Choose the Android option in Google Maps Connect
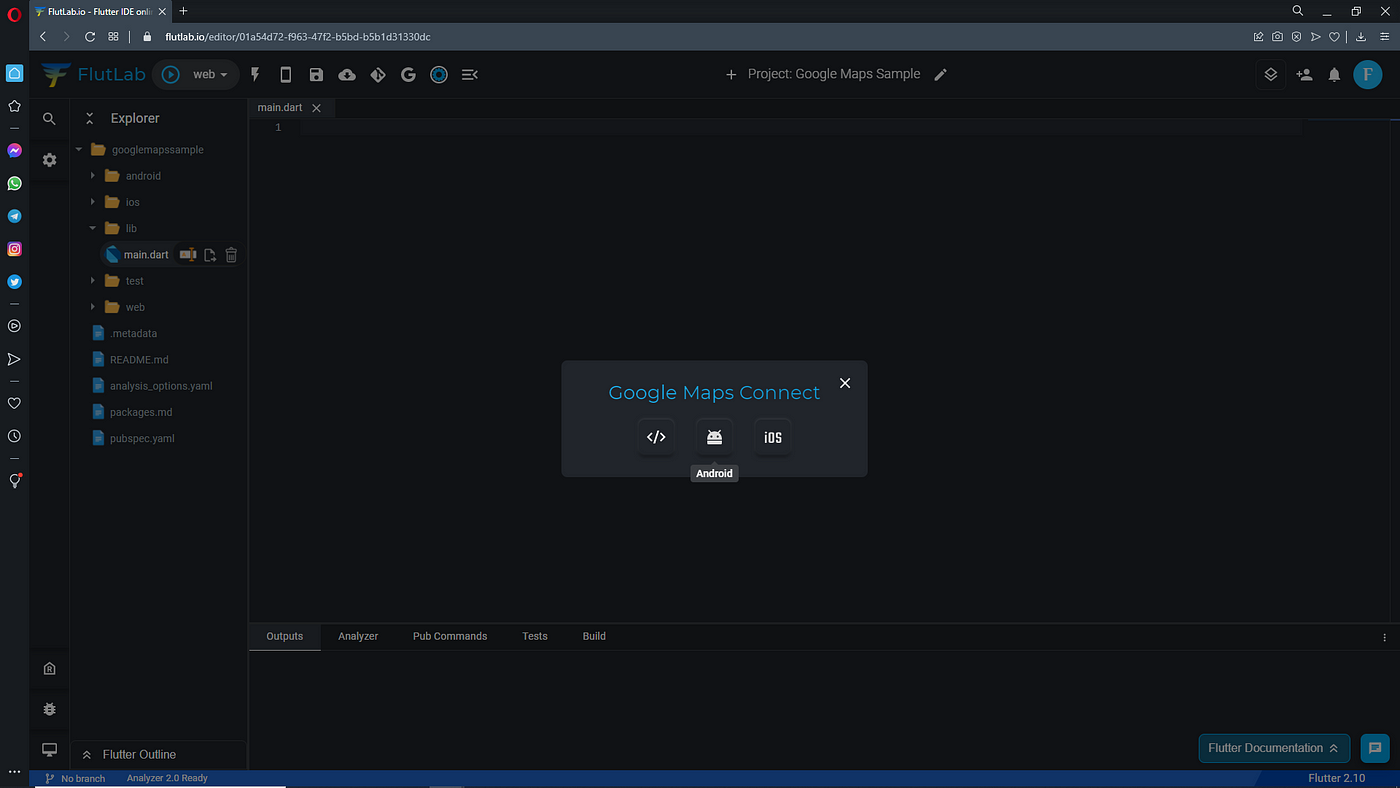This screenshot has height=788, width=1400. tap(714, 437)
